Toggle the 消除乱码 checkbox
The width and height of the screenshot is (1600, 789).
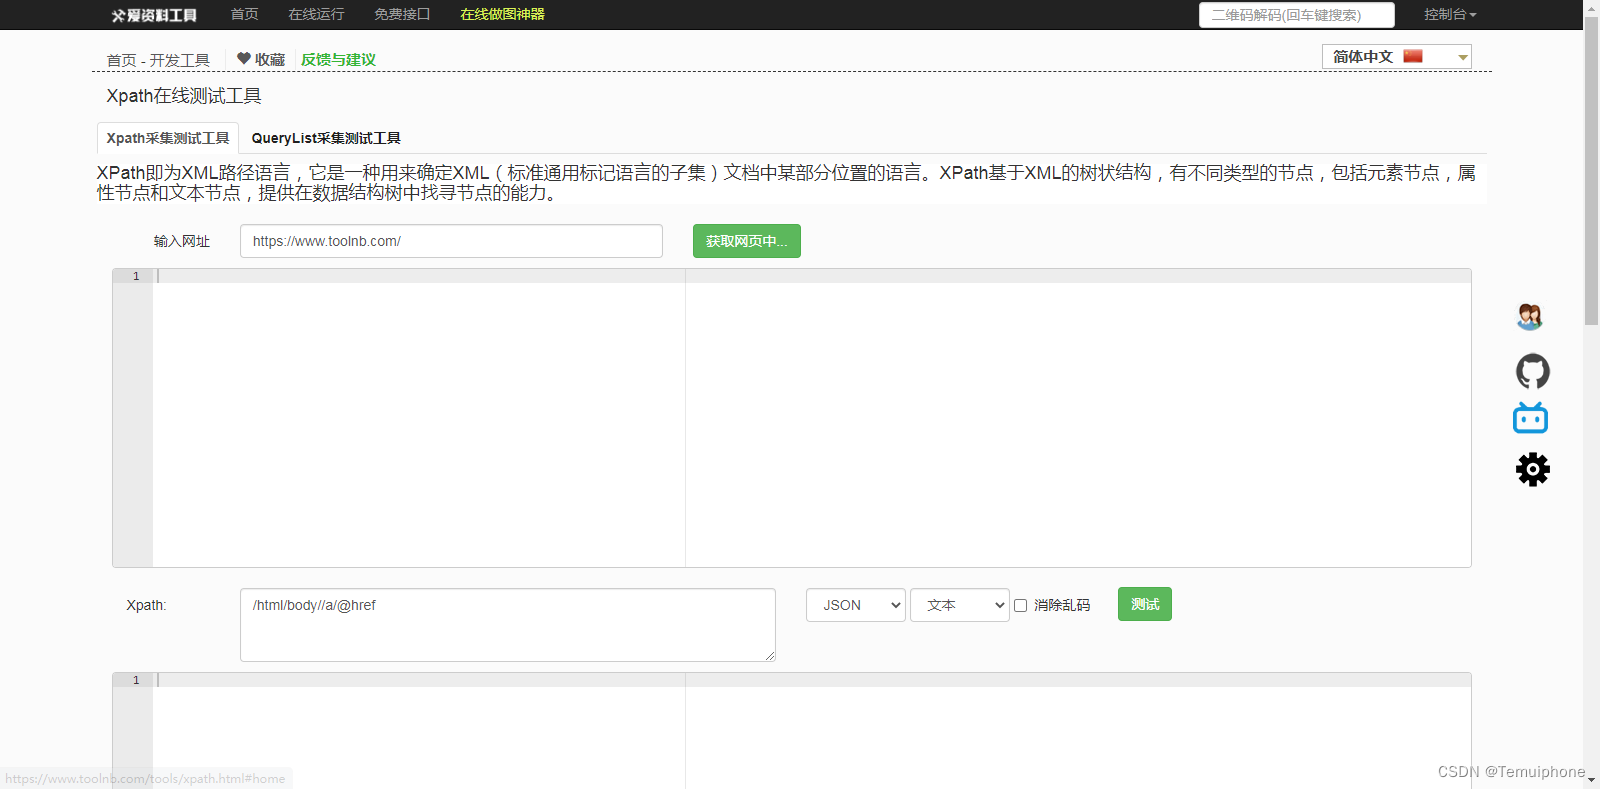tap(1020, 605)
